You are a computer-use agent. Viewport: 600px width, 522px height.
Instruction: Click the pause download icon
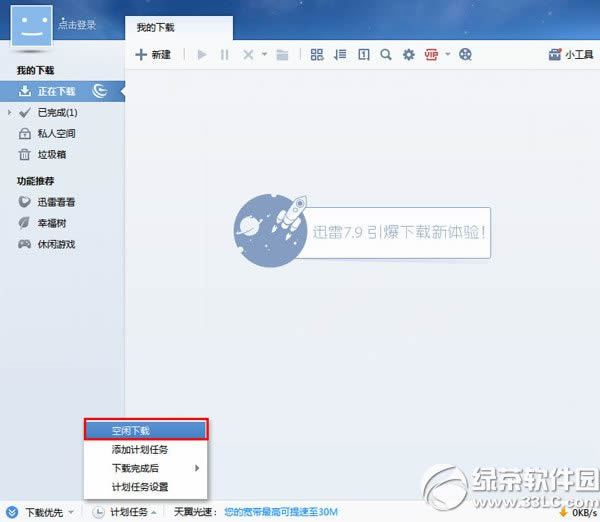point(224,55)
